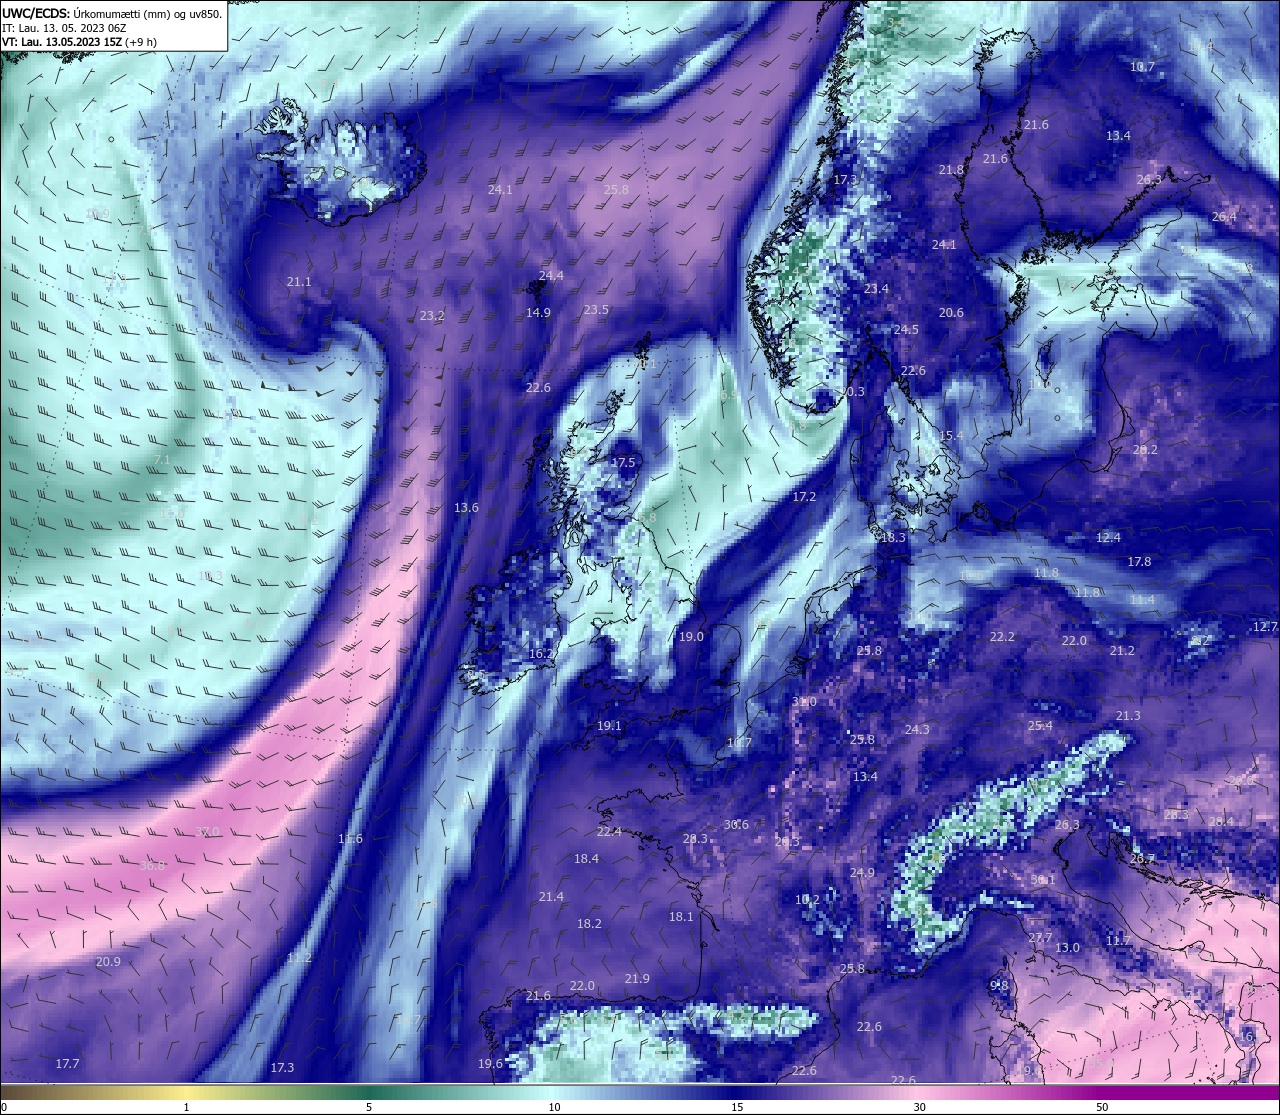Select the 23.5 value label
Image resolution: width=1280 pixels, height=1115 pixels.
596,310
